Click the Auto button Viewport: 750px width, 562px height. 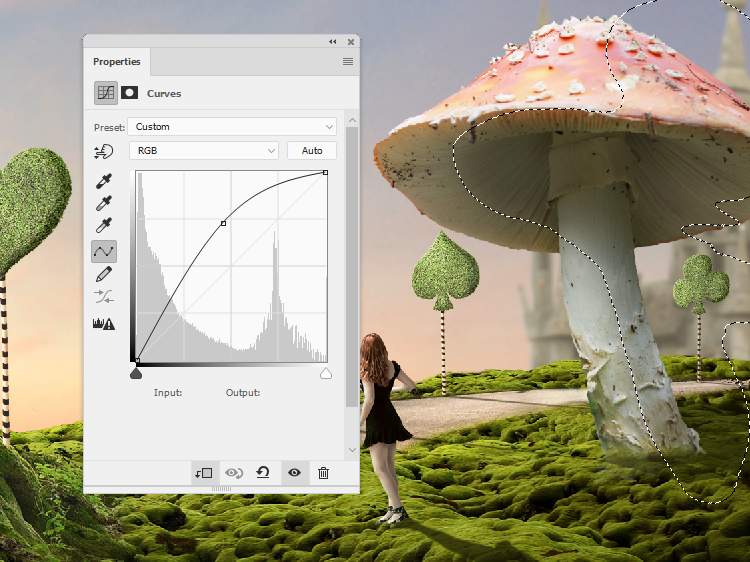pos(312,151)
